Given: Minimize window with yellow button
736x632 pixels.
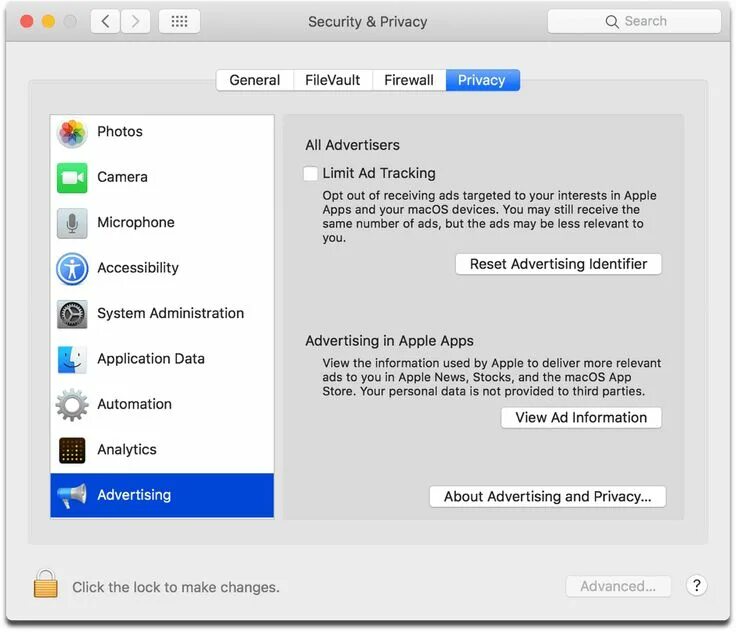Looking at the screenshot, I should click(x=48, y=22).
